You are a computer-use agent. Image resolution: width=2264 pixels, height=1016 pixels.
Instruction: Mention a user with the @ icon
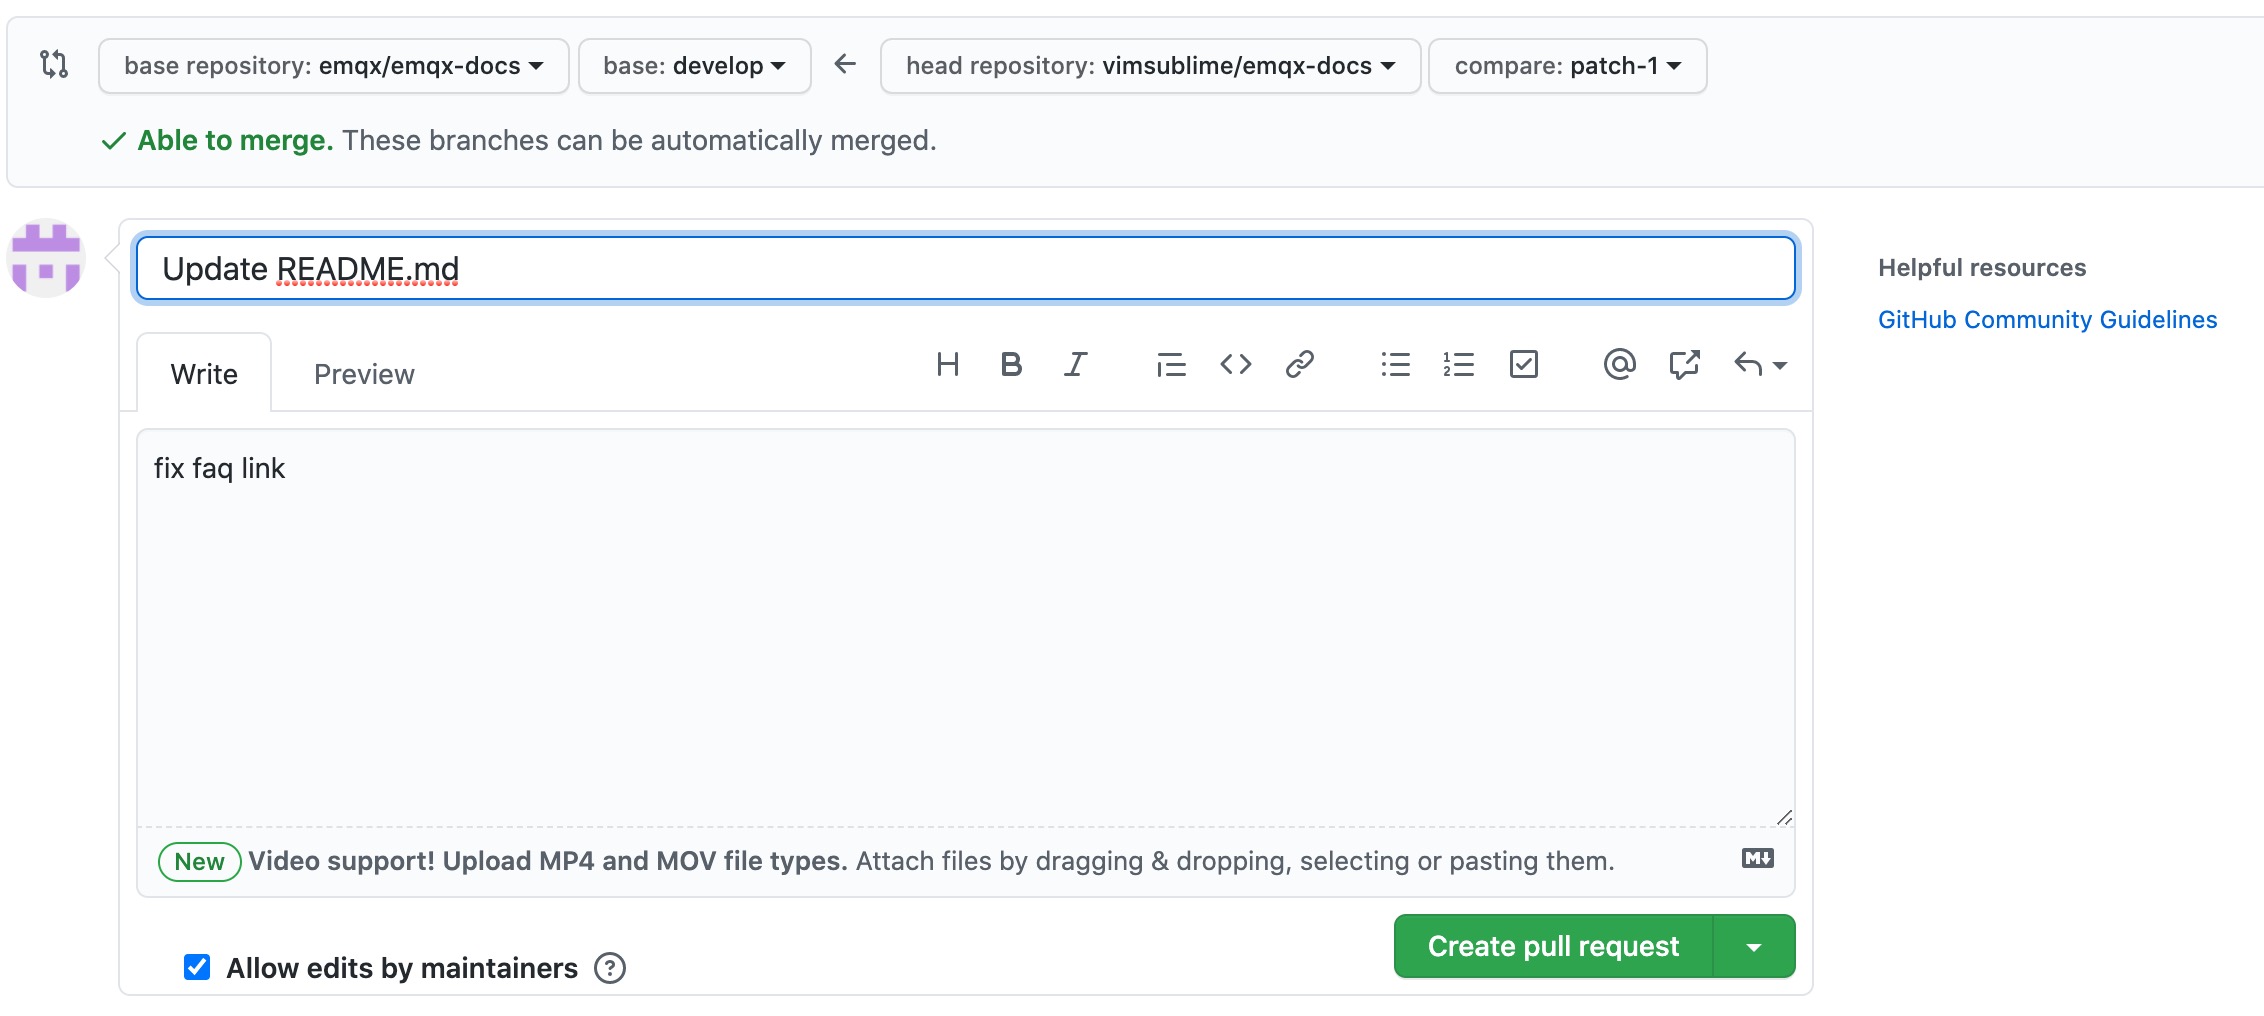(x=1619, y=365)
